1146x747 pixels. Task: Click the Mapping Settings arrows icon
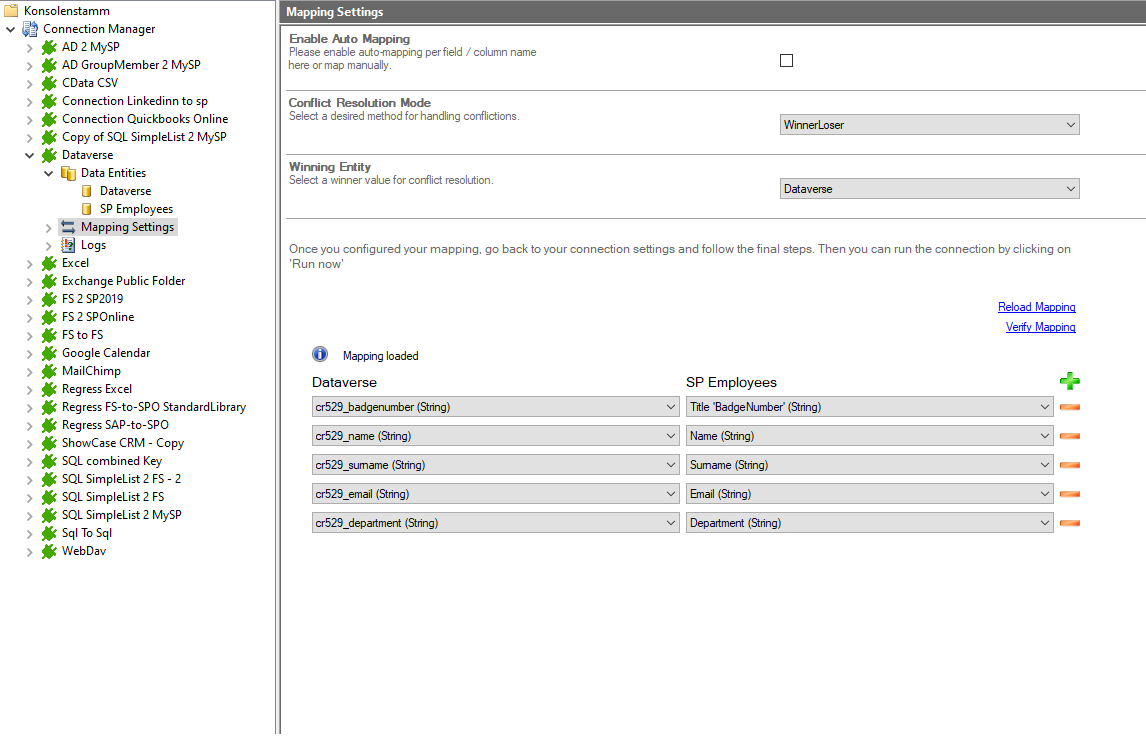coord(68,227)
